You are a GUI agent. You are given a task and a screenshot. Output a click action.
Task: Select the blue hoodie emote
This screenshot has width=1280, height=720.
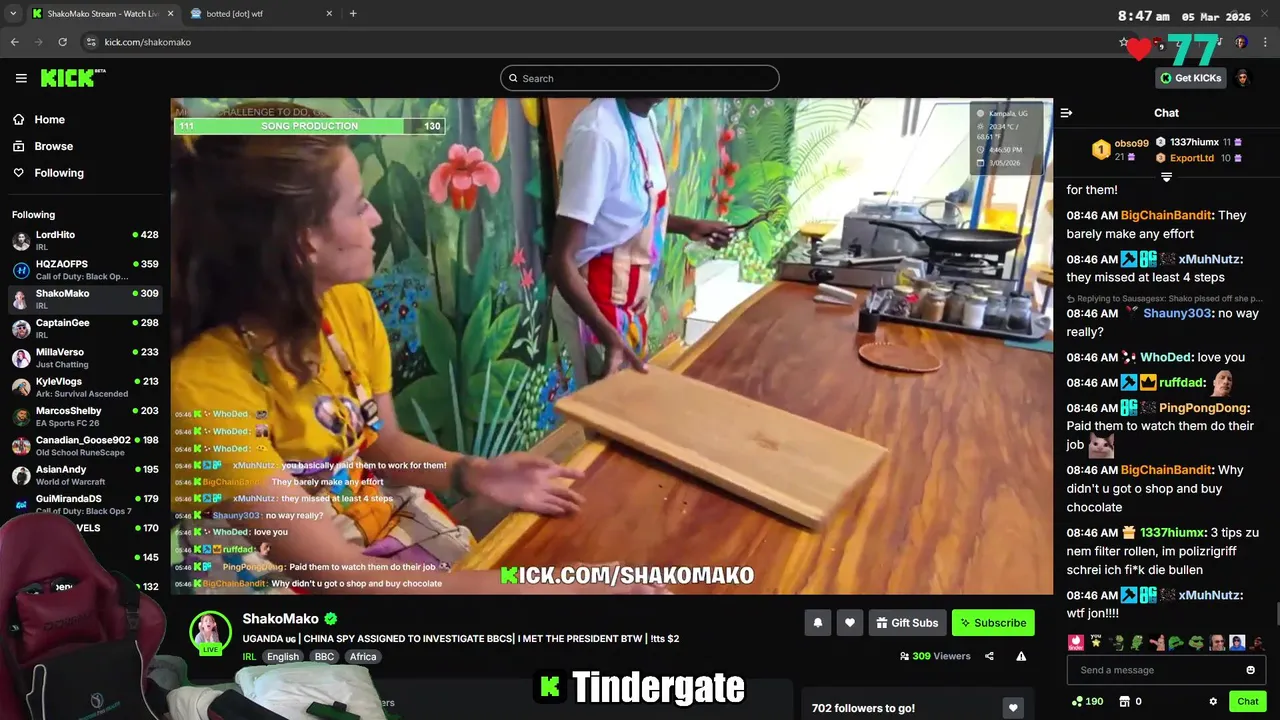pyautogui.click(x=1237, y=642)
